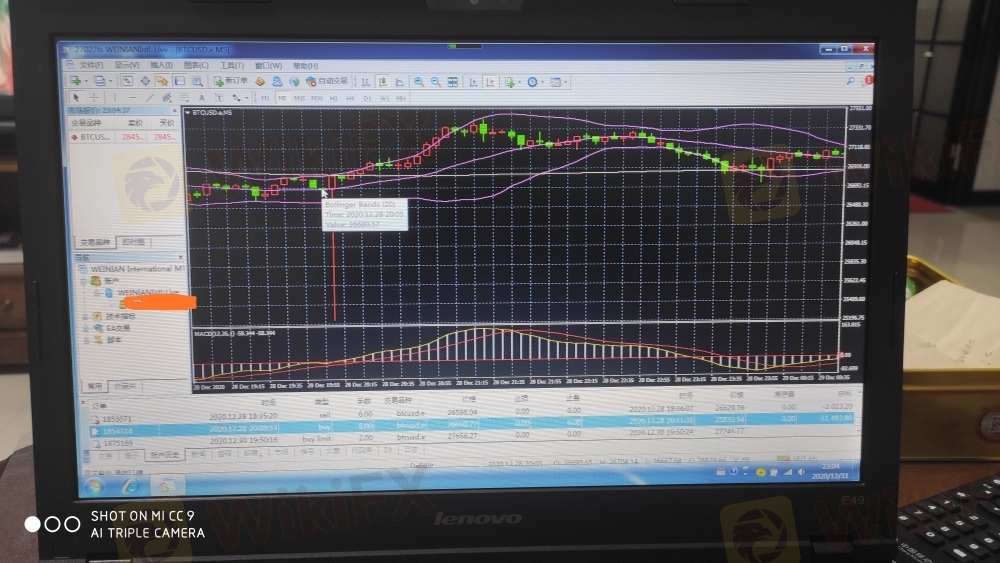Toggle the Navigator star-folder icon
Image resolution: width=1000 pixels, height=563 pixels.
(162, 81)
